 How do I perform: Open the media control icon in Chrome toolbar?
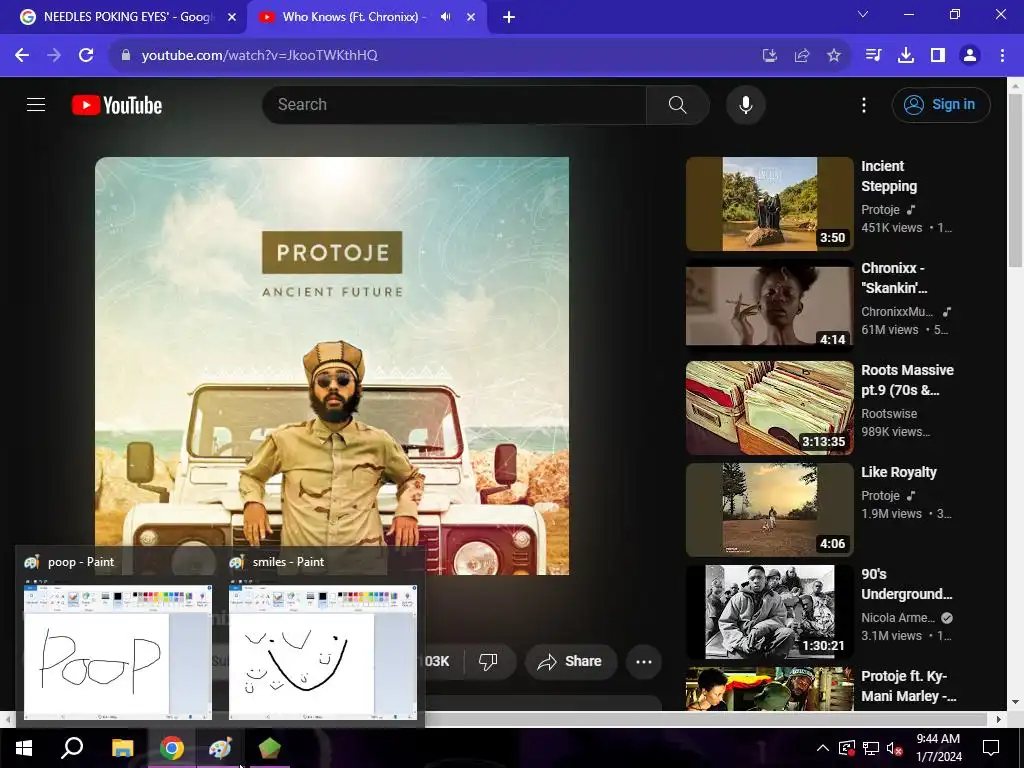tap(873, 56)
